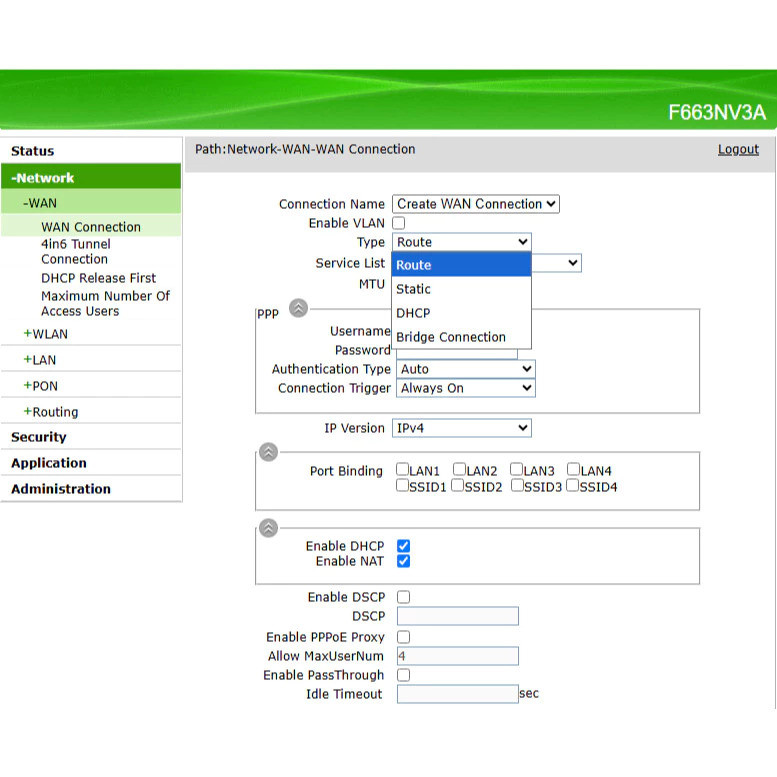Choose DHCP option in Type dropdown

[x=413, y=313]
